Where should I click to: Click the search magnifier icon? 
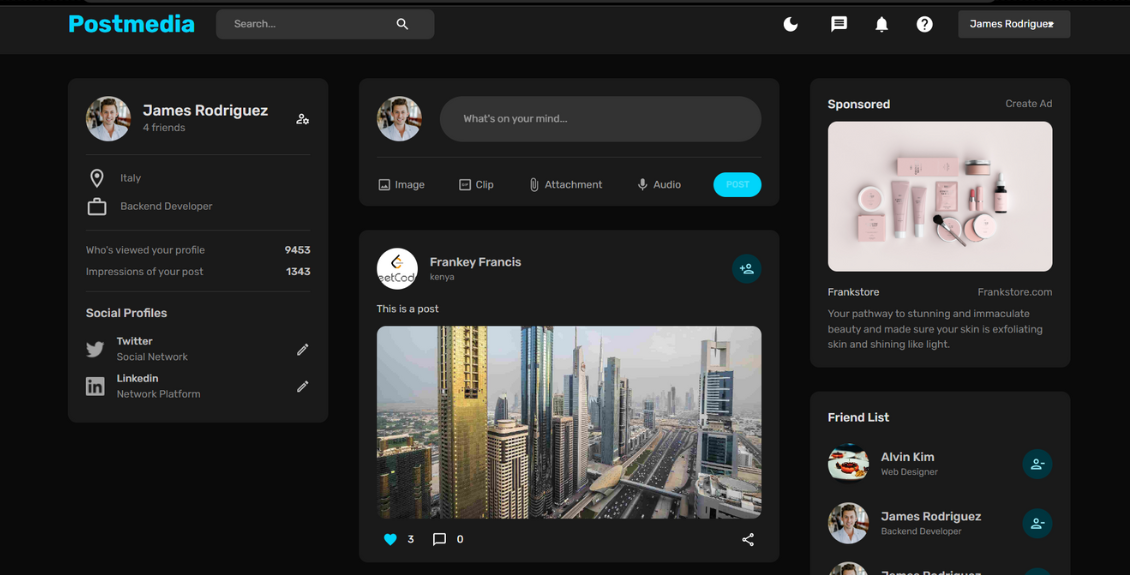click(402, 24)
